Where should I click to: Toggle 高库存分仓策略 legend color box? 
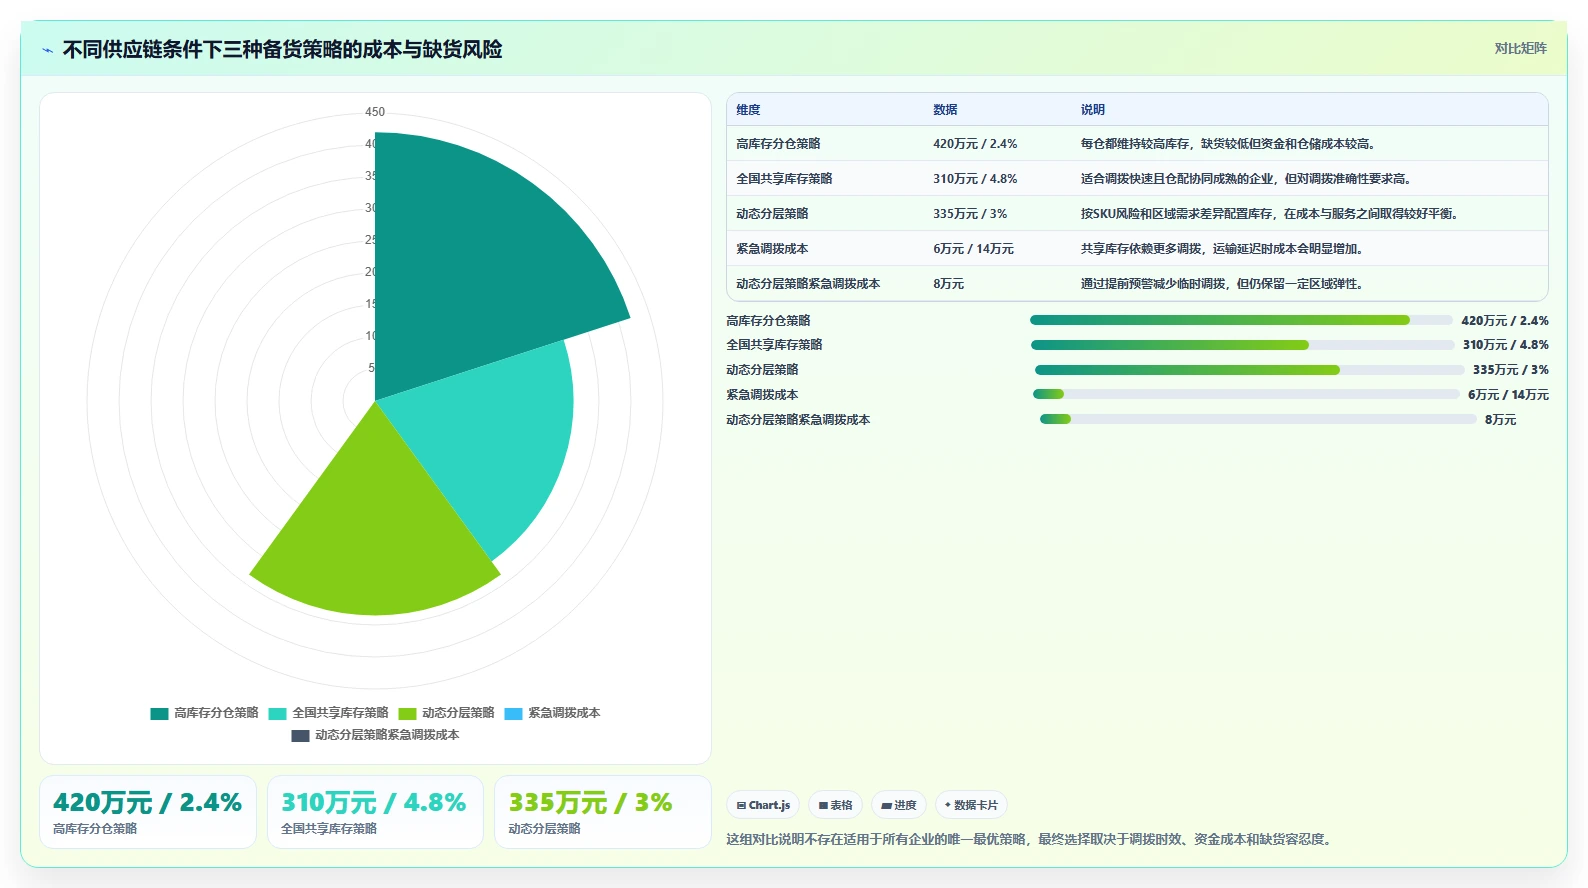(159, 714)
